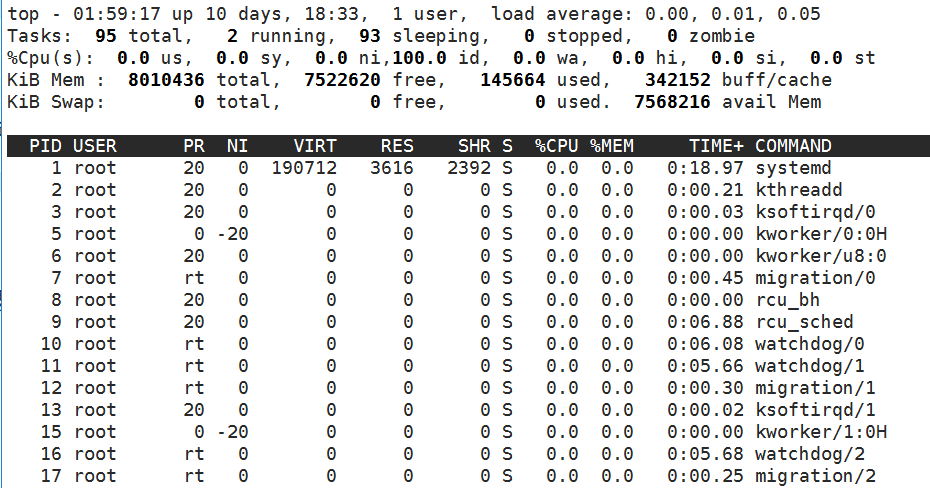Click the 3616 RES value

tap(391, 168)
